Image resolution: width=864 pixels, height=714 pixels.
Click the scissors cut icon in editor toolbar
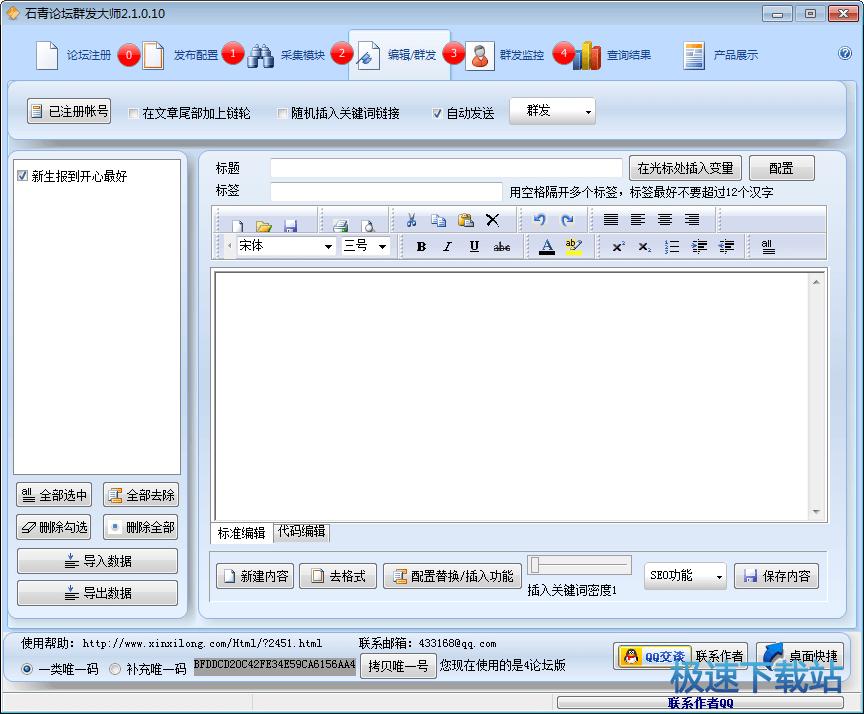coord(410,221)
